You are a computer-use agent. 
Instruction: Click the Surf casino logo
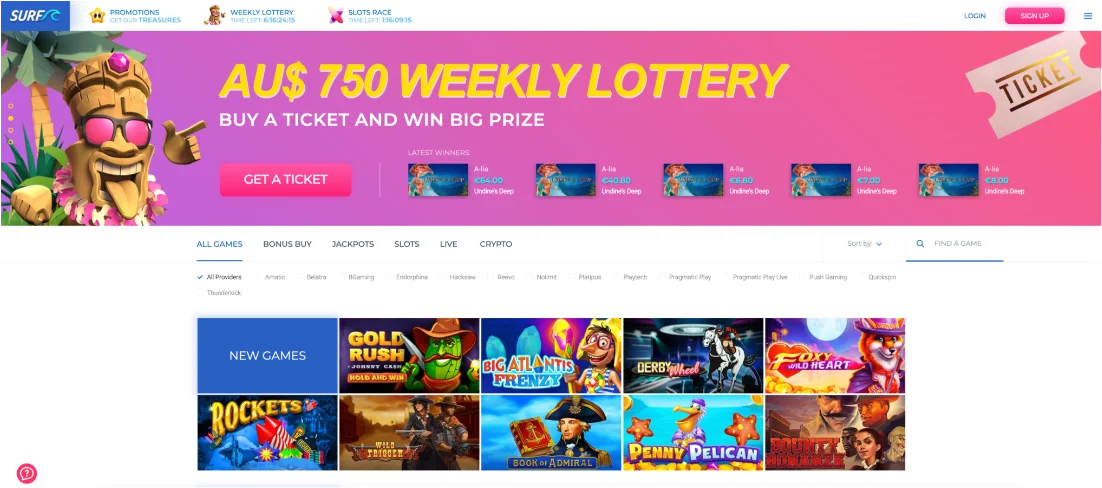tap(35, 15)
